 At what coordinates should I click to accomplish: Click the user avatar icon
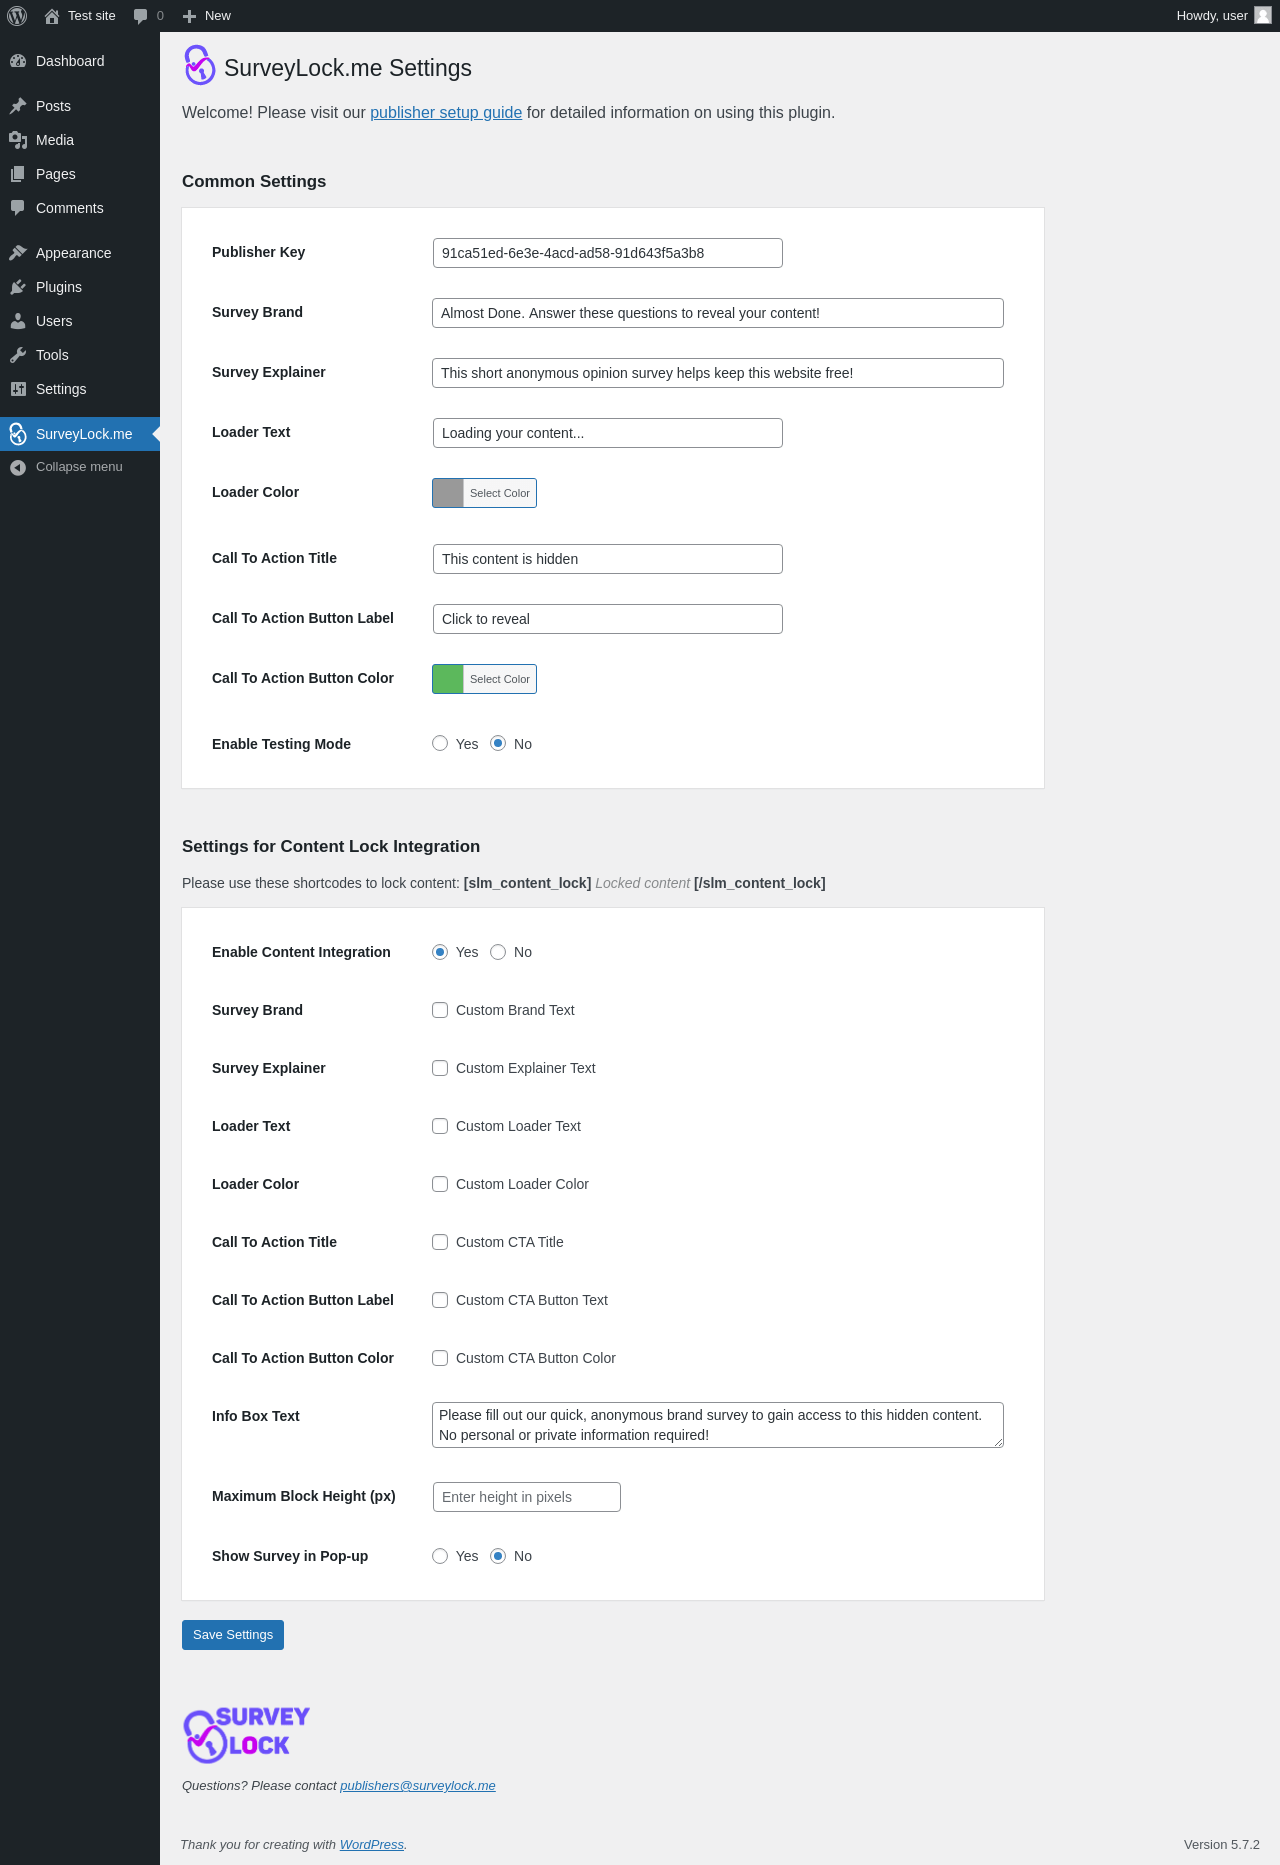point(1263,16)
